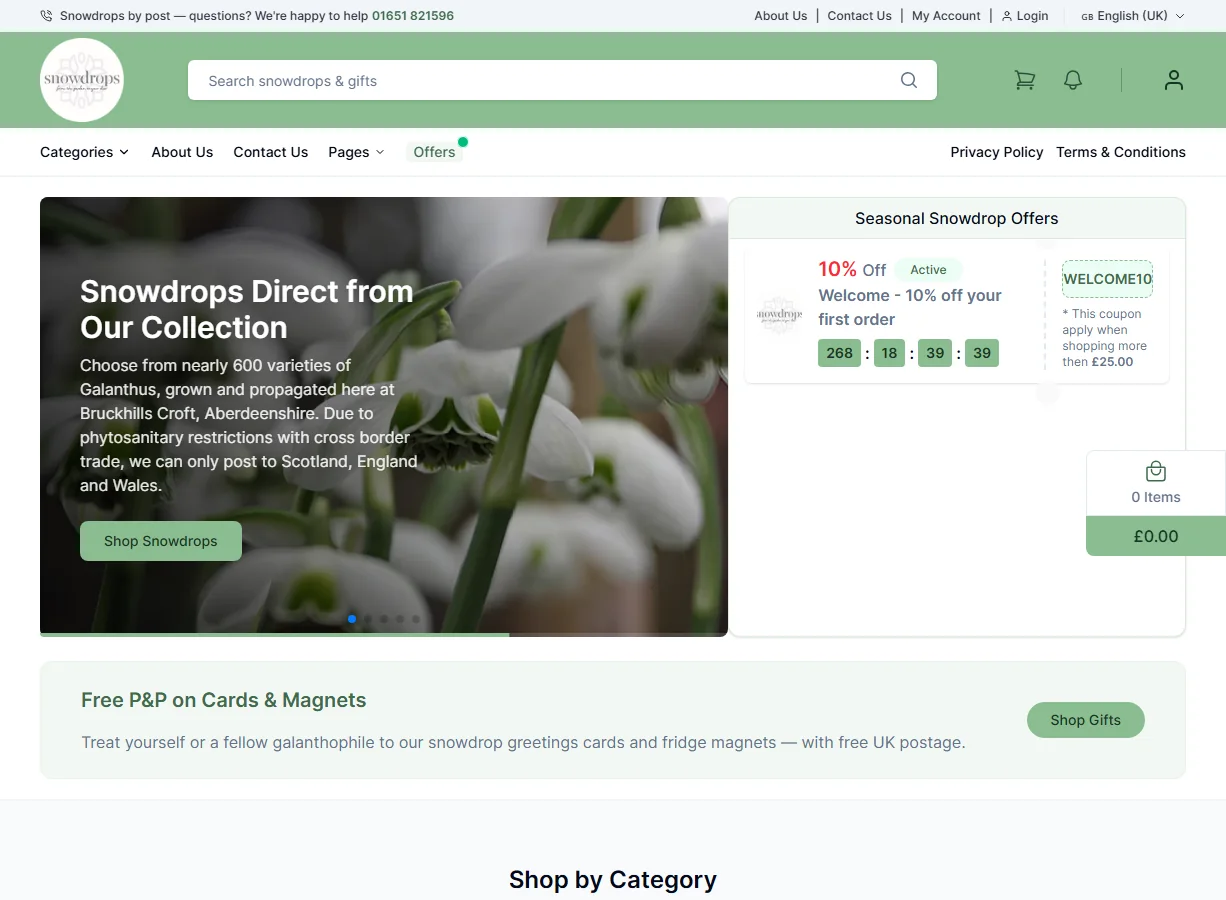Viewport: 1226px width, 900px height.
Task: Click the 'Shop by Category' heading
Action: (x=613, y=879)
